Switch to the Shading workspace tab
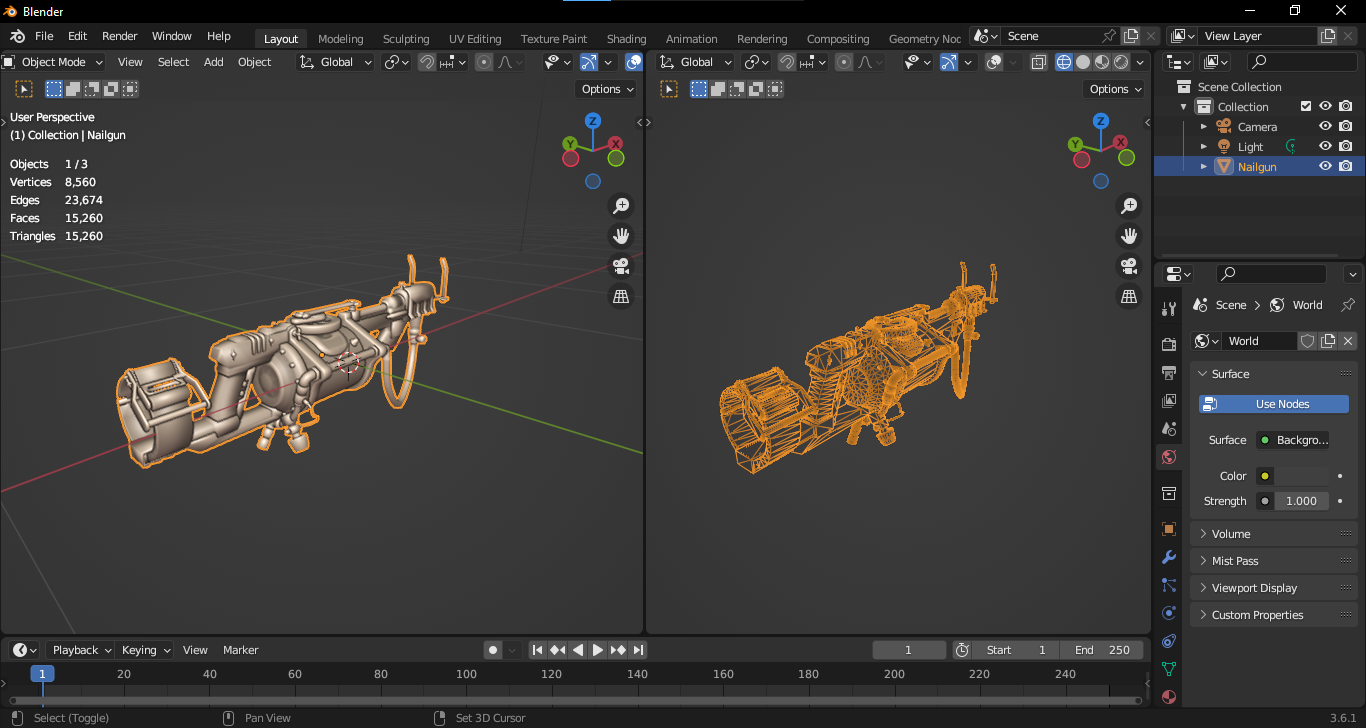Viewport: 1366px width, 728px height. point(626,39)
